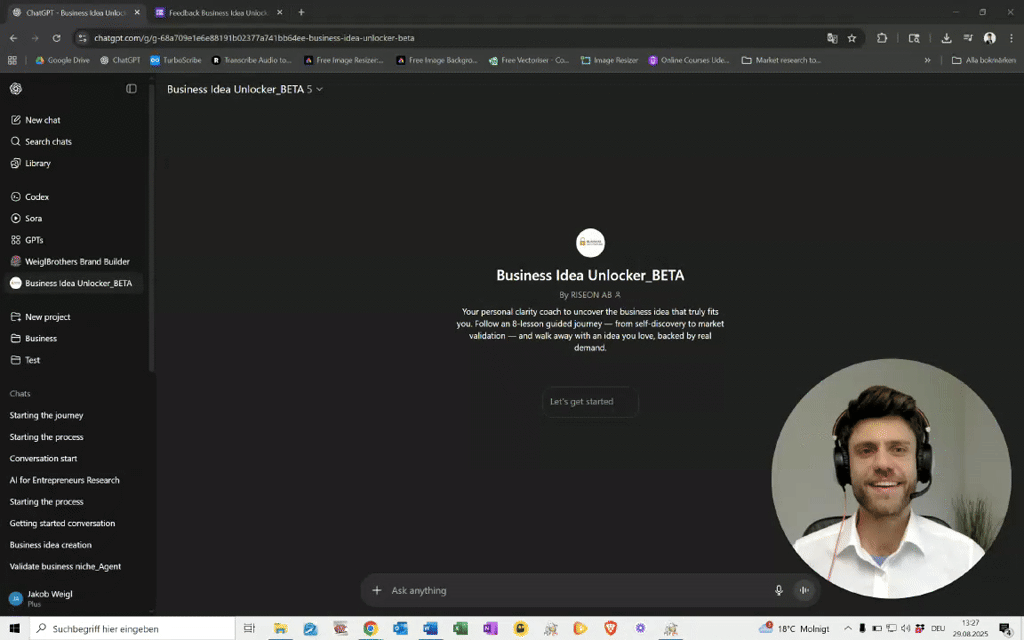Click the ChatGPT logo in the sidebar
Screen dimensions: 1024x640
pos(16,89)
